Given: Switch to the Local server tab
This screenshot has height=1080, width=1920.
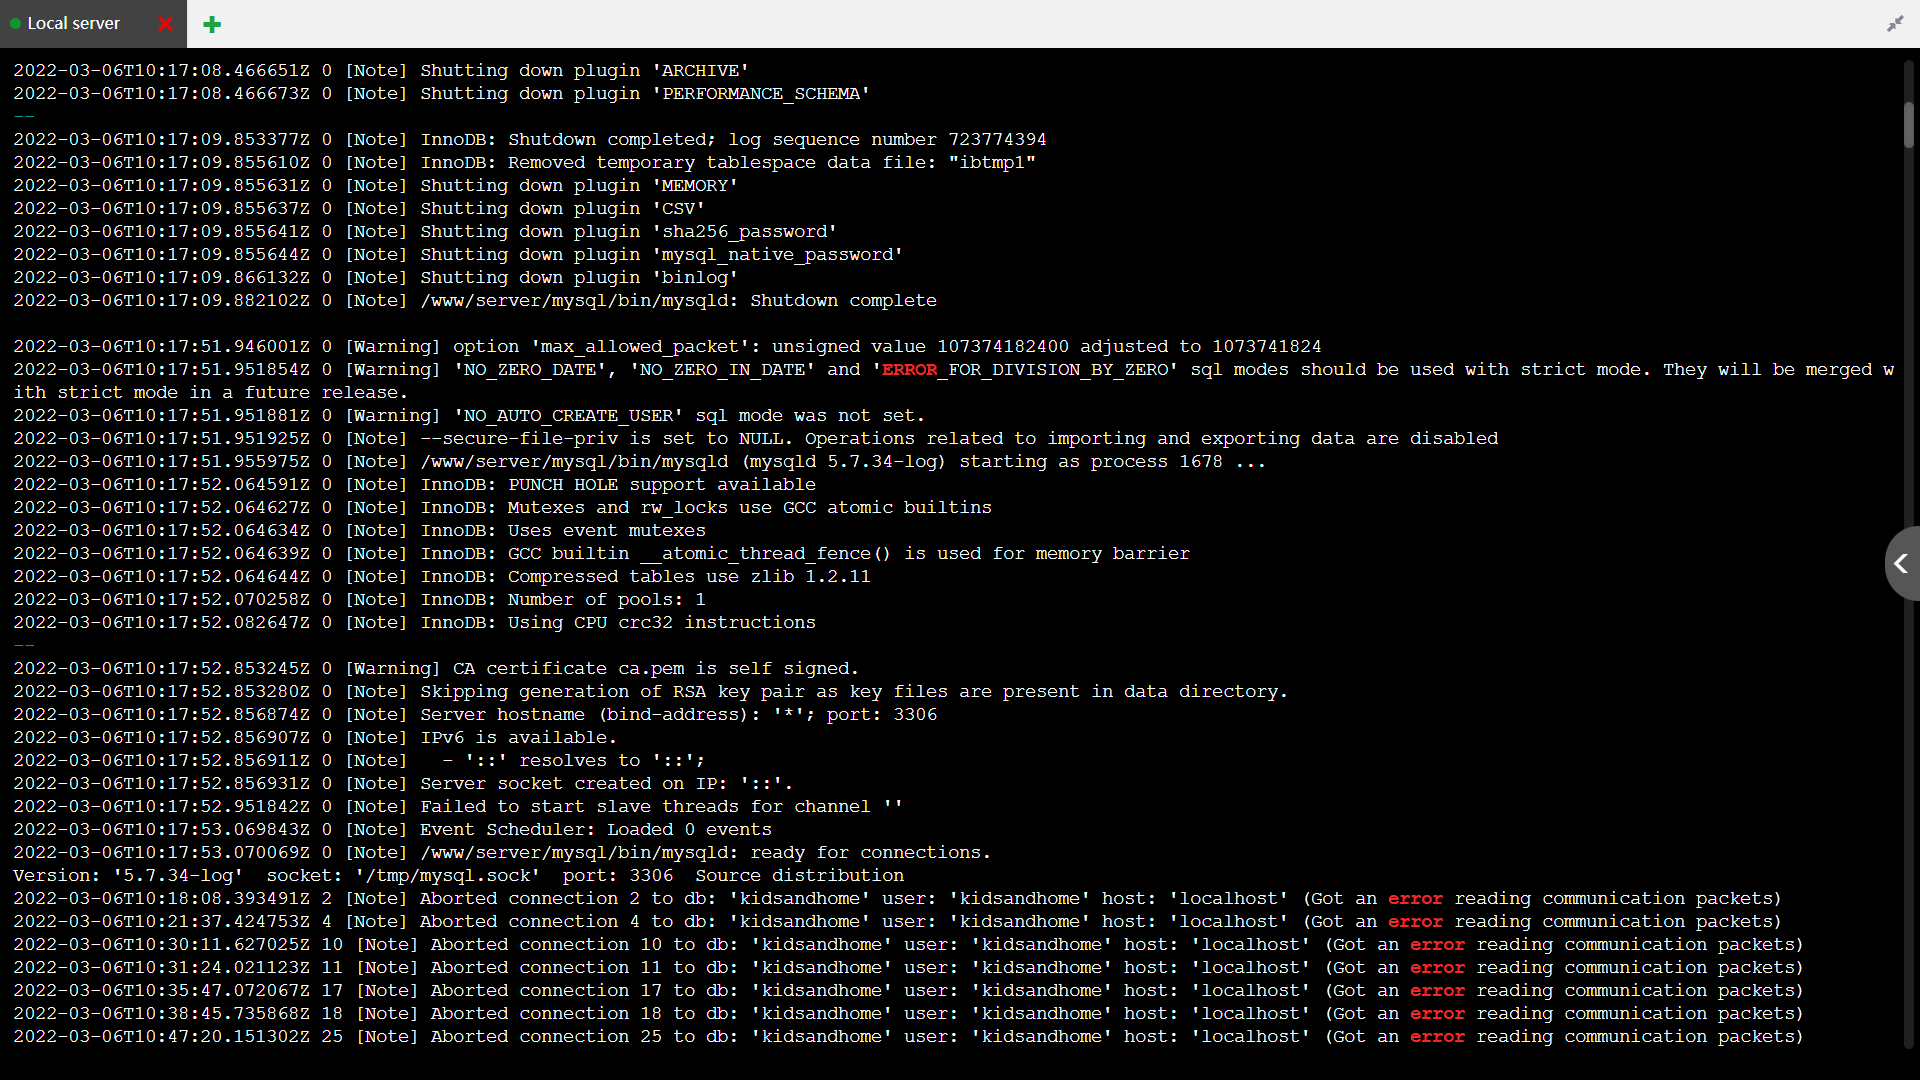Looking at the screenshot, I should click(74, 23).
